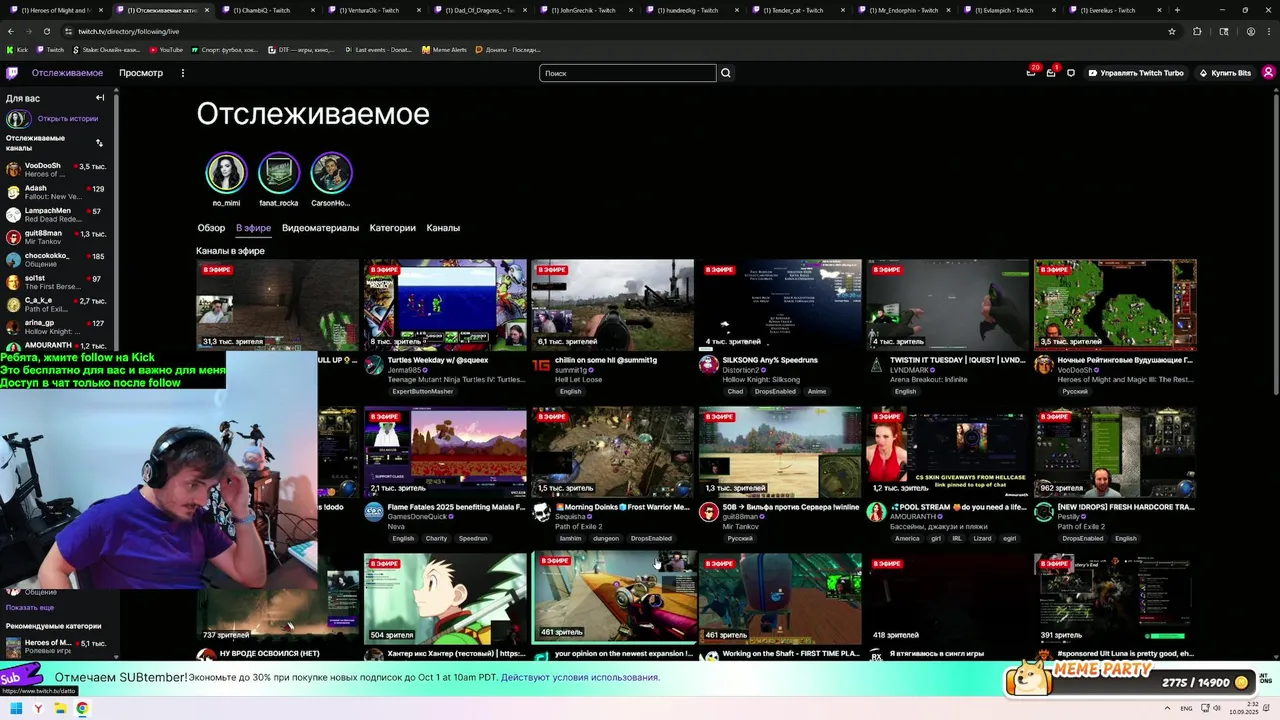The image size is (1280, 720).
Task: Open Meme Alerts bookmark
Action: pos(444,49)
